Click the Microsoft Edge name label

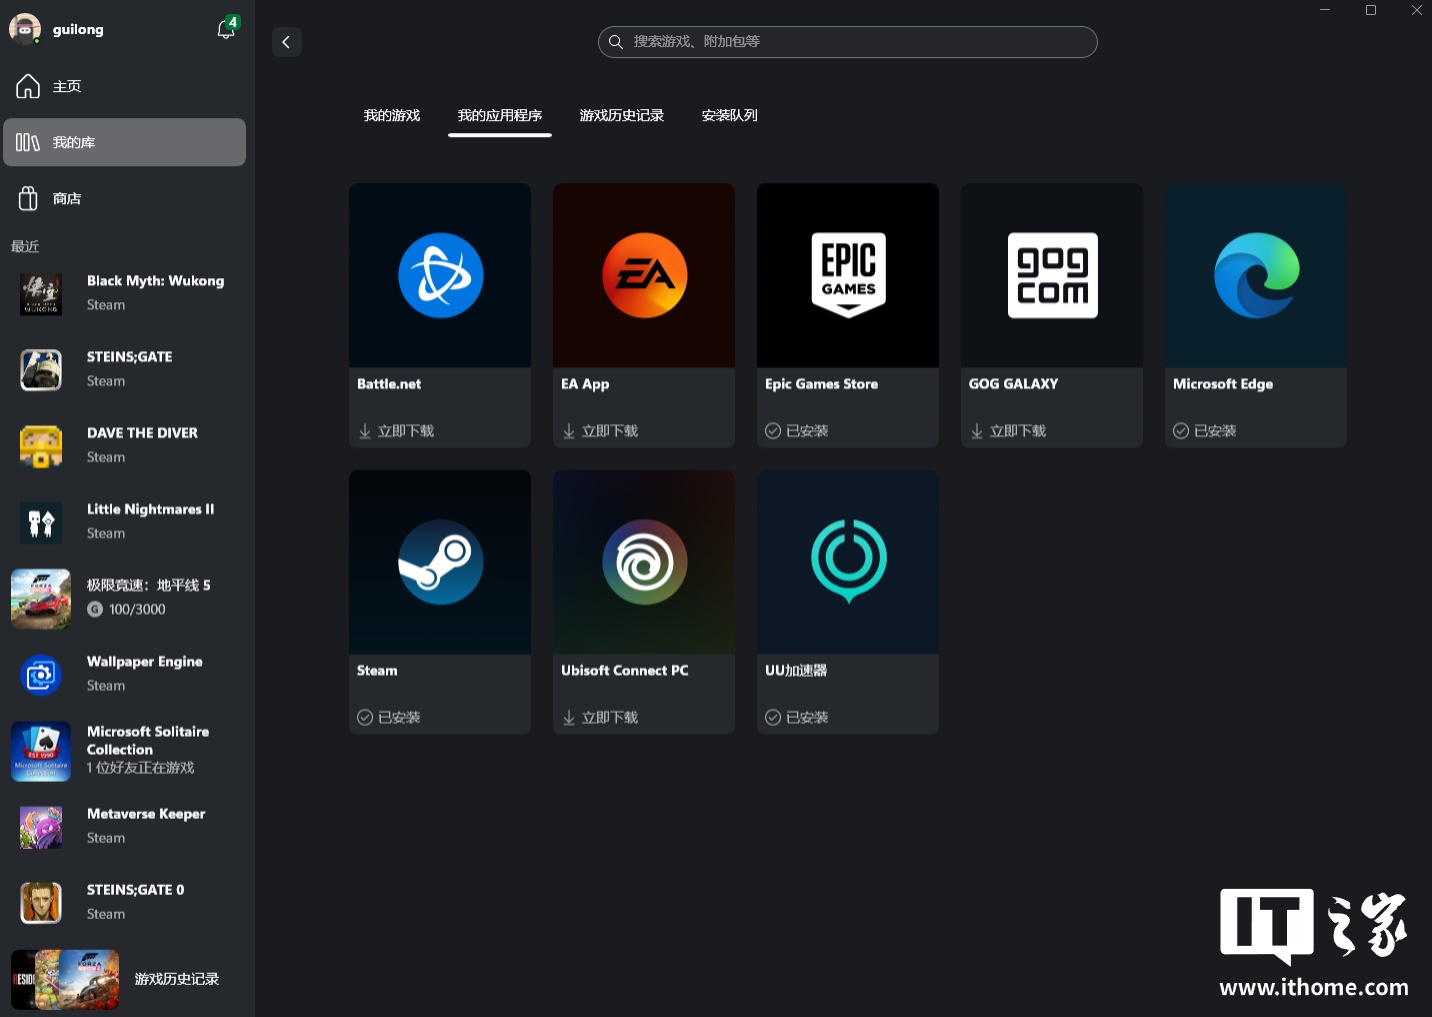[1223, 384]
